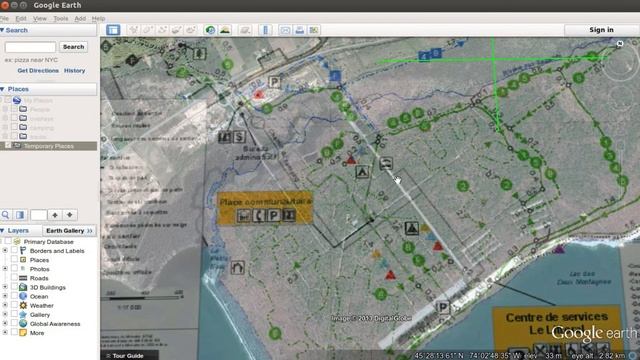Click the panel view icon beside the magnifier

tap(20, 215)
